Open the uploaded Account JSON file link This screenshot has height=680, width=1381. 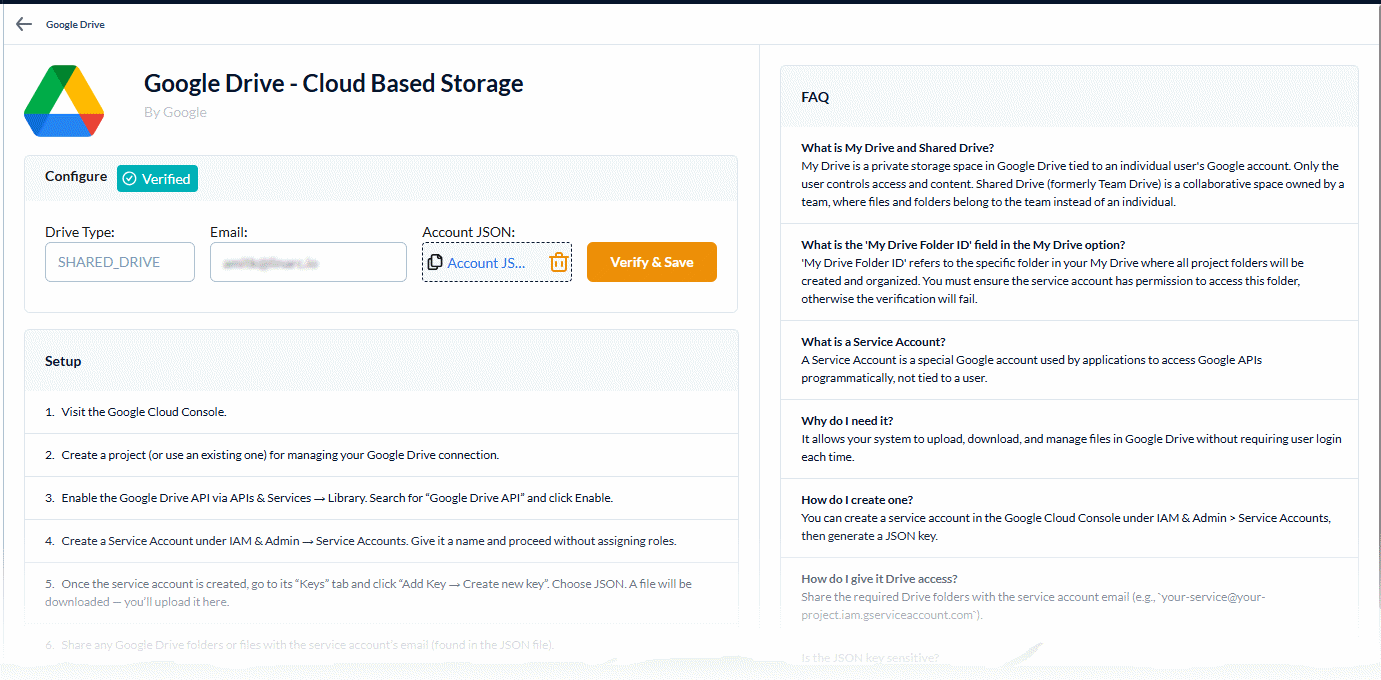(x=486, y=263)
